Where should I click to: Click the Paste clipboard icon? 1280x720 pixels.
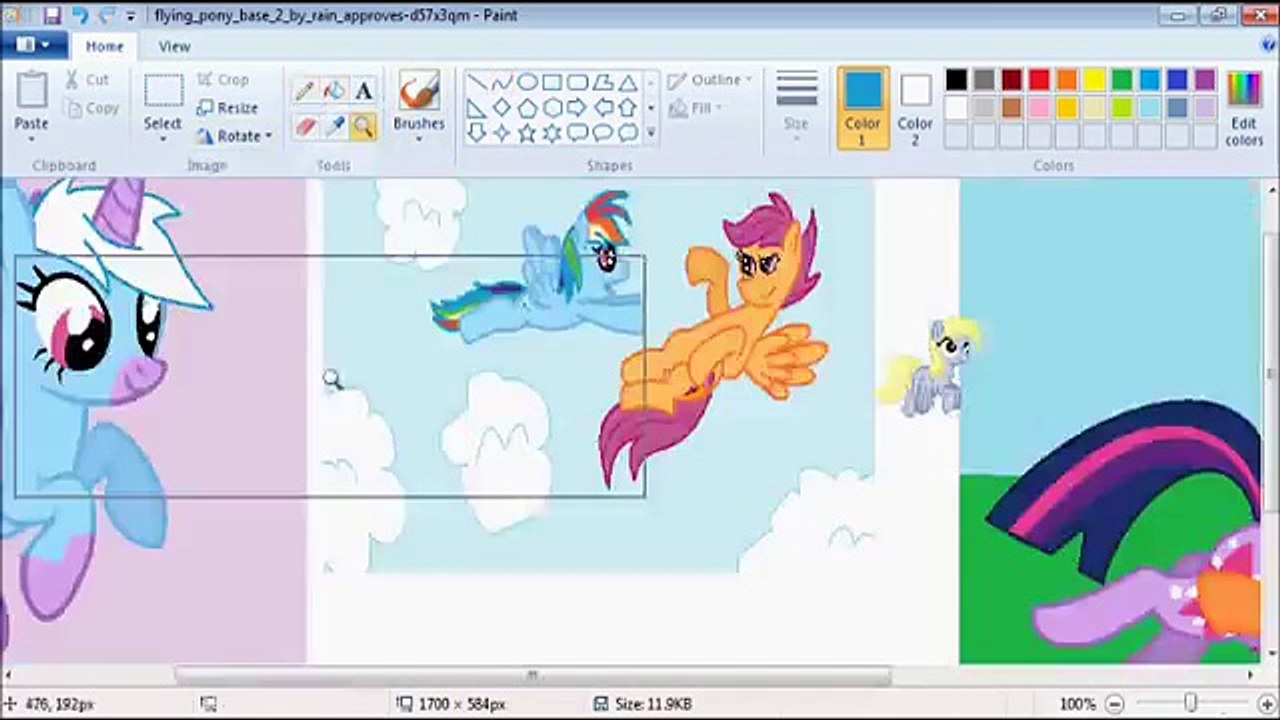tap(31, 91)
